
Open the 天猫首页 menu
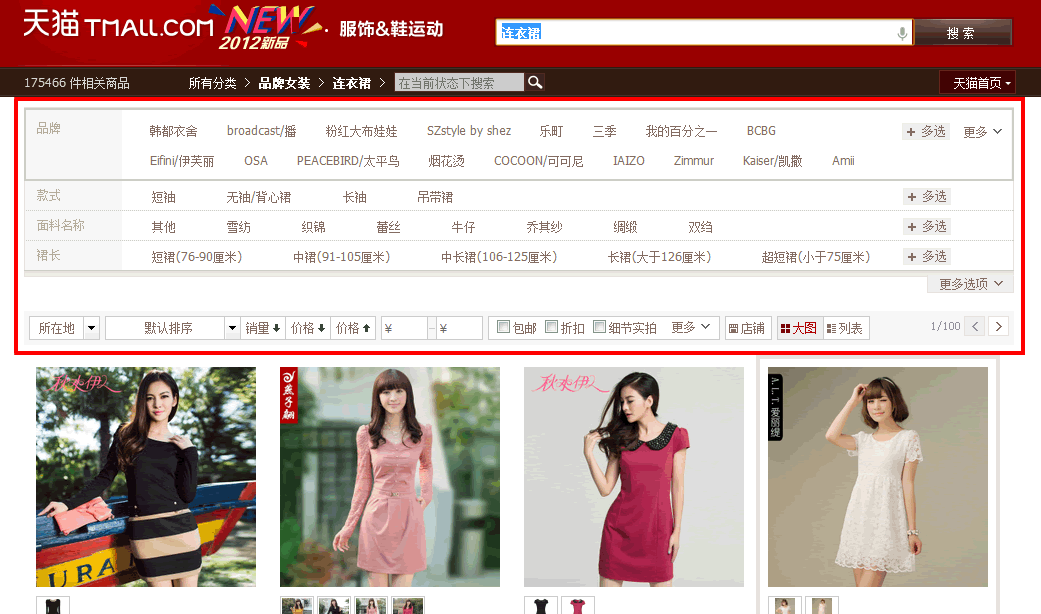click(977, 82)
